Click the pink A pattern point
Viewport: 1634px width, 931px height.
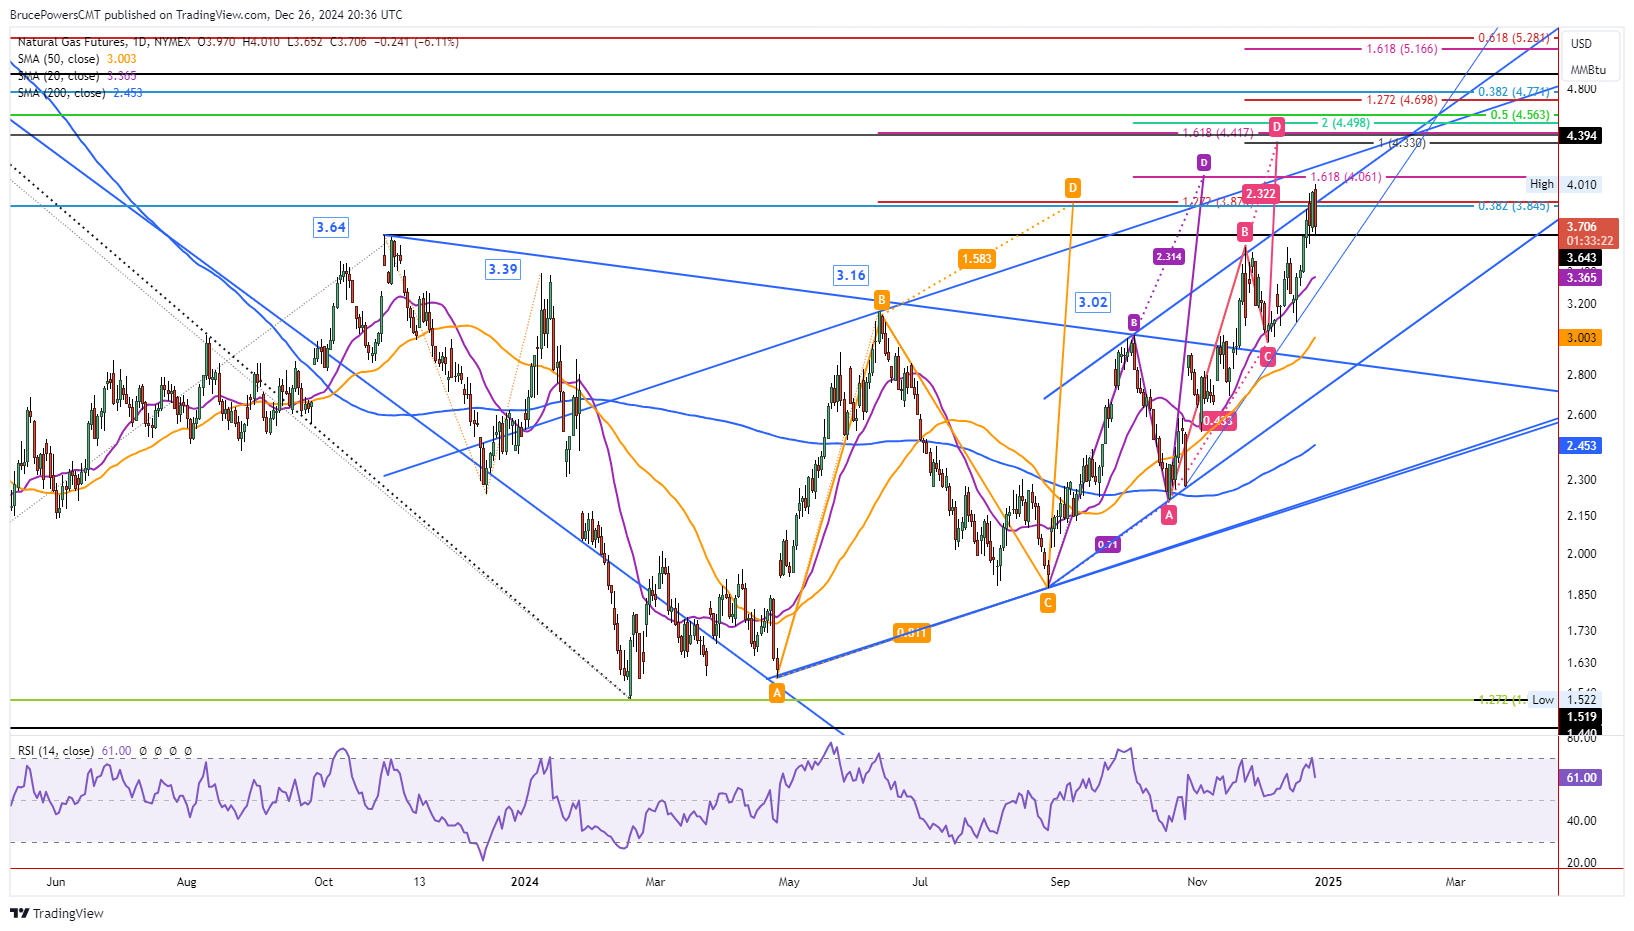coord(1169,515)
